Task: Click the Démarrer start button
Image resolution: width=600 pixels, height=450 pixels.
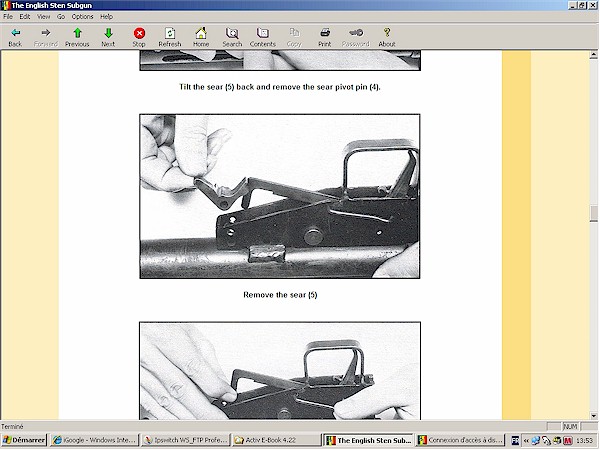Action: pos(24,440)
